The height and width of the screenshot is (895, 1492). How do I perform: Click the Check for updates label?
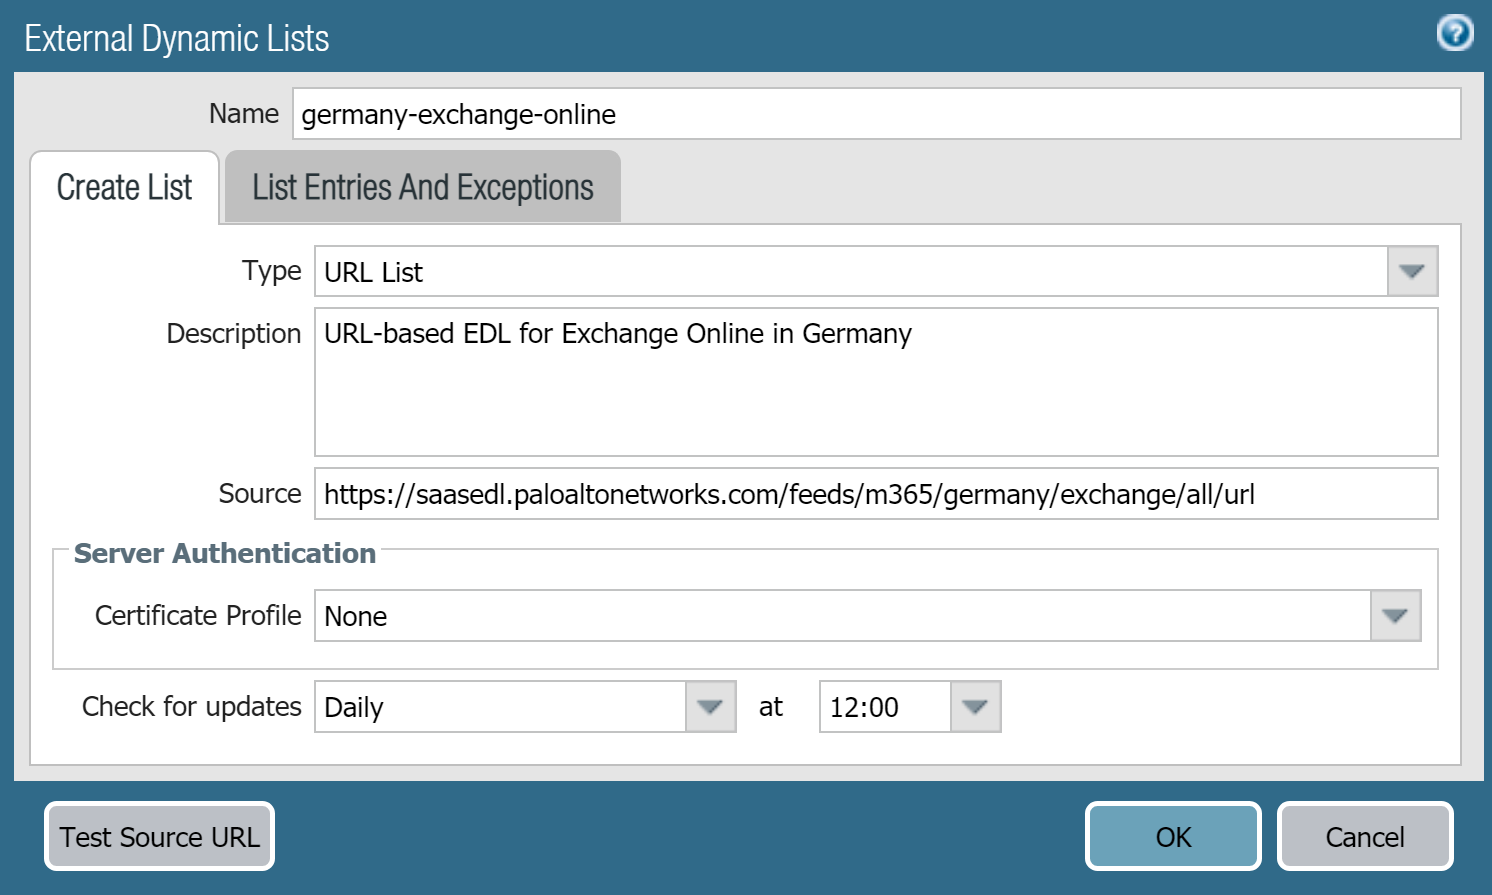pyautogui.click(x=191, y=706)
